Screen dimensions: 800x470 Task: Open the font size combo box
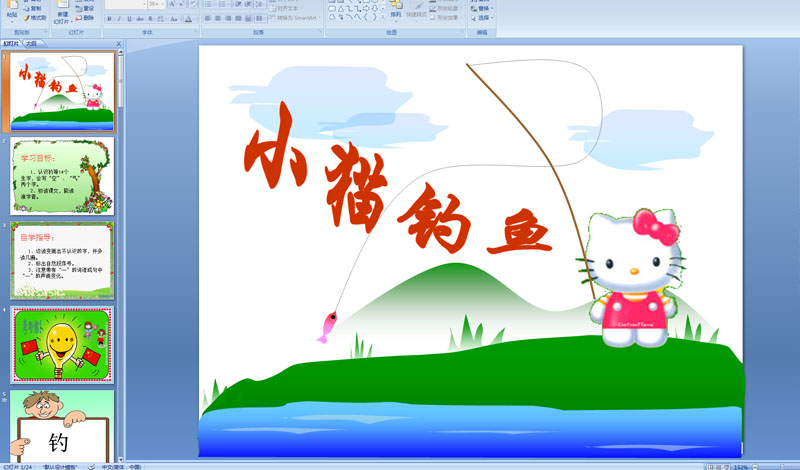click(156, 4)
